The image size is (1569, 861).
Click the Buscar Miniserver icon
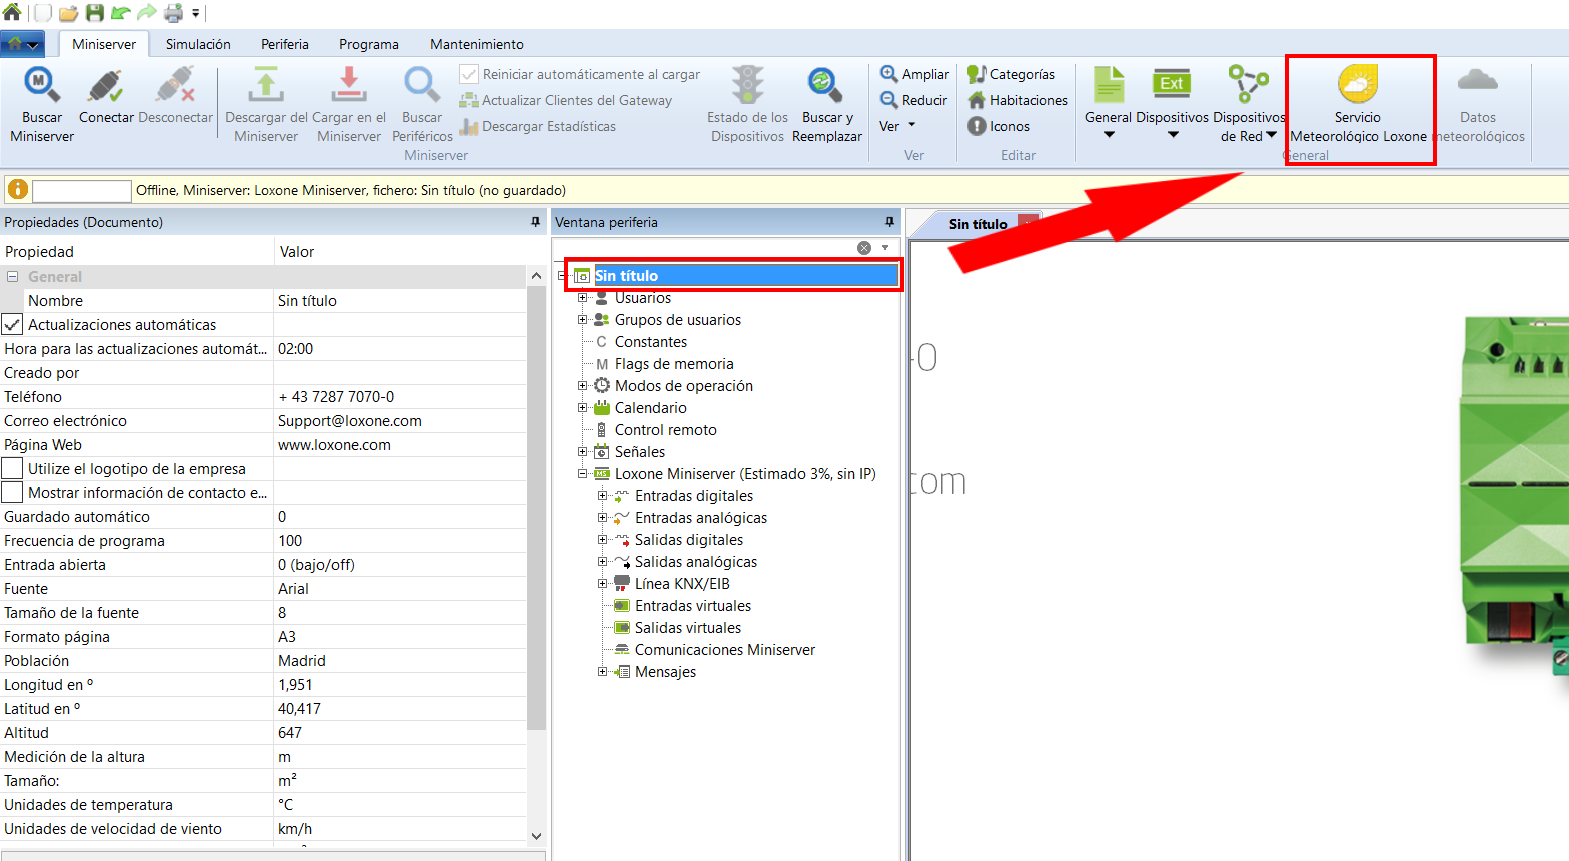(42, 84)
